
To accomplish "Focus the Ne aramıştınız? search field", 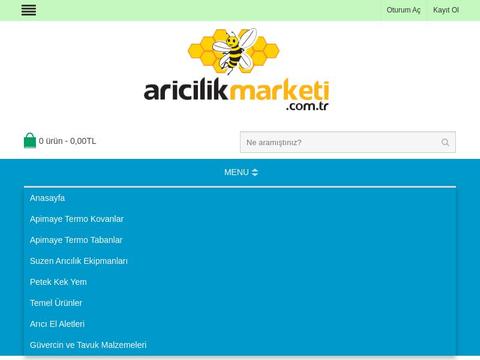I will coord(348,142).
